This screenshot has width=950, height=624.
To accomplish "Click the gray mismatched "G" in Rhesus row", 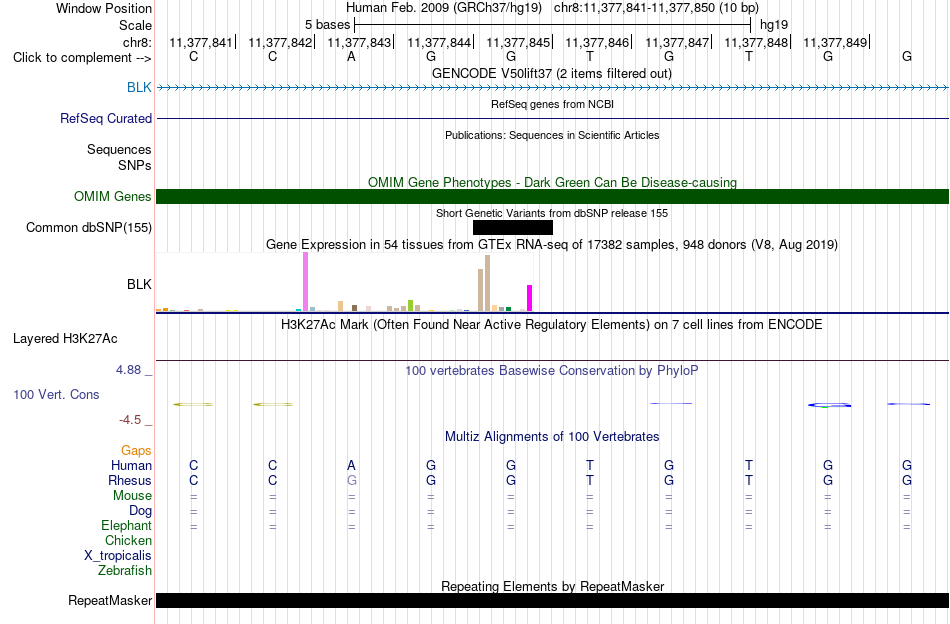I will pyautogui.click(x=351, y=480).
